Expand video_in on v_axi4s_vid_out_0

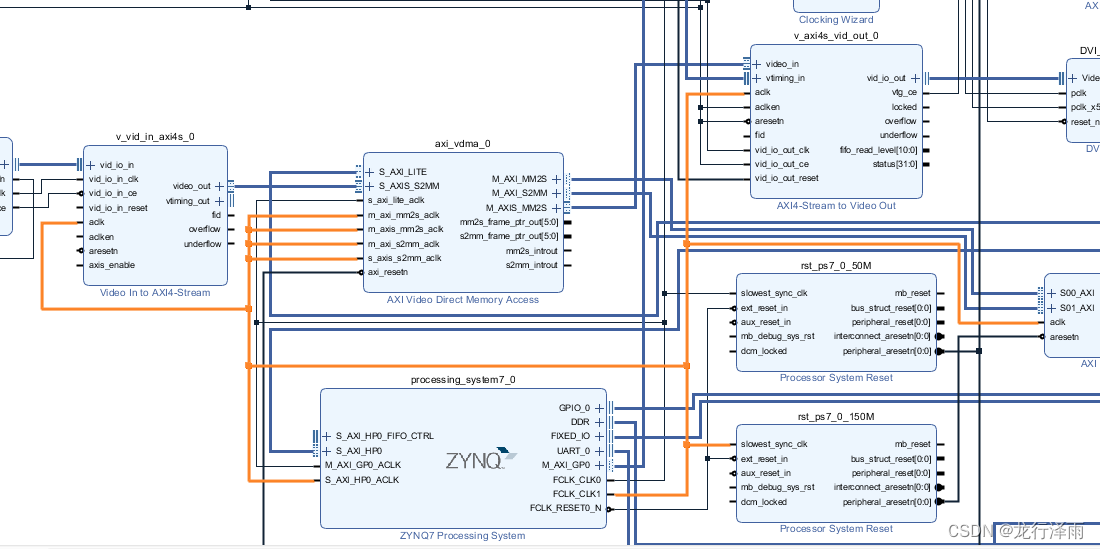[757, 64]
